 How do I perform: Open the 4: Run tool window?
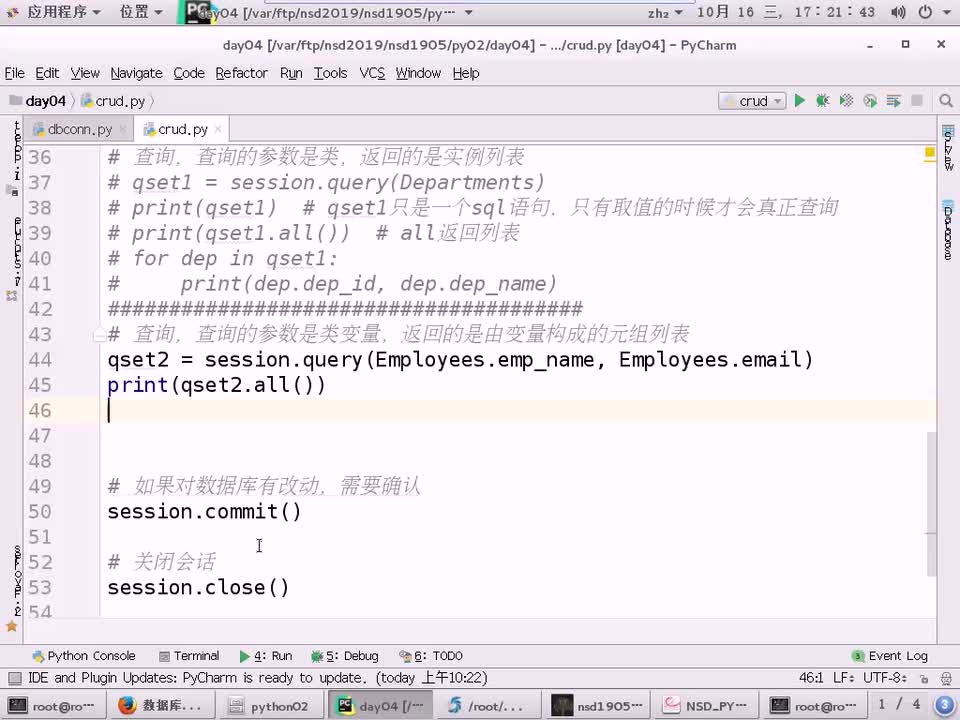click(266, 656)
